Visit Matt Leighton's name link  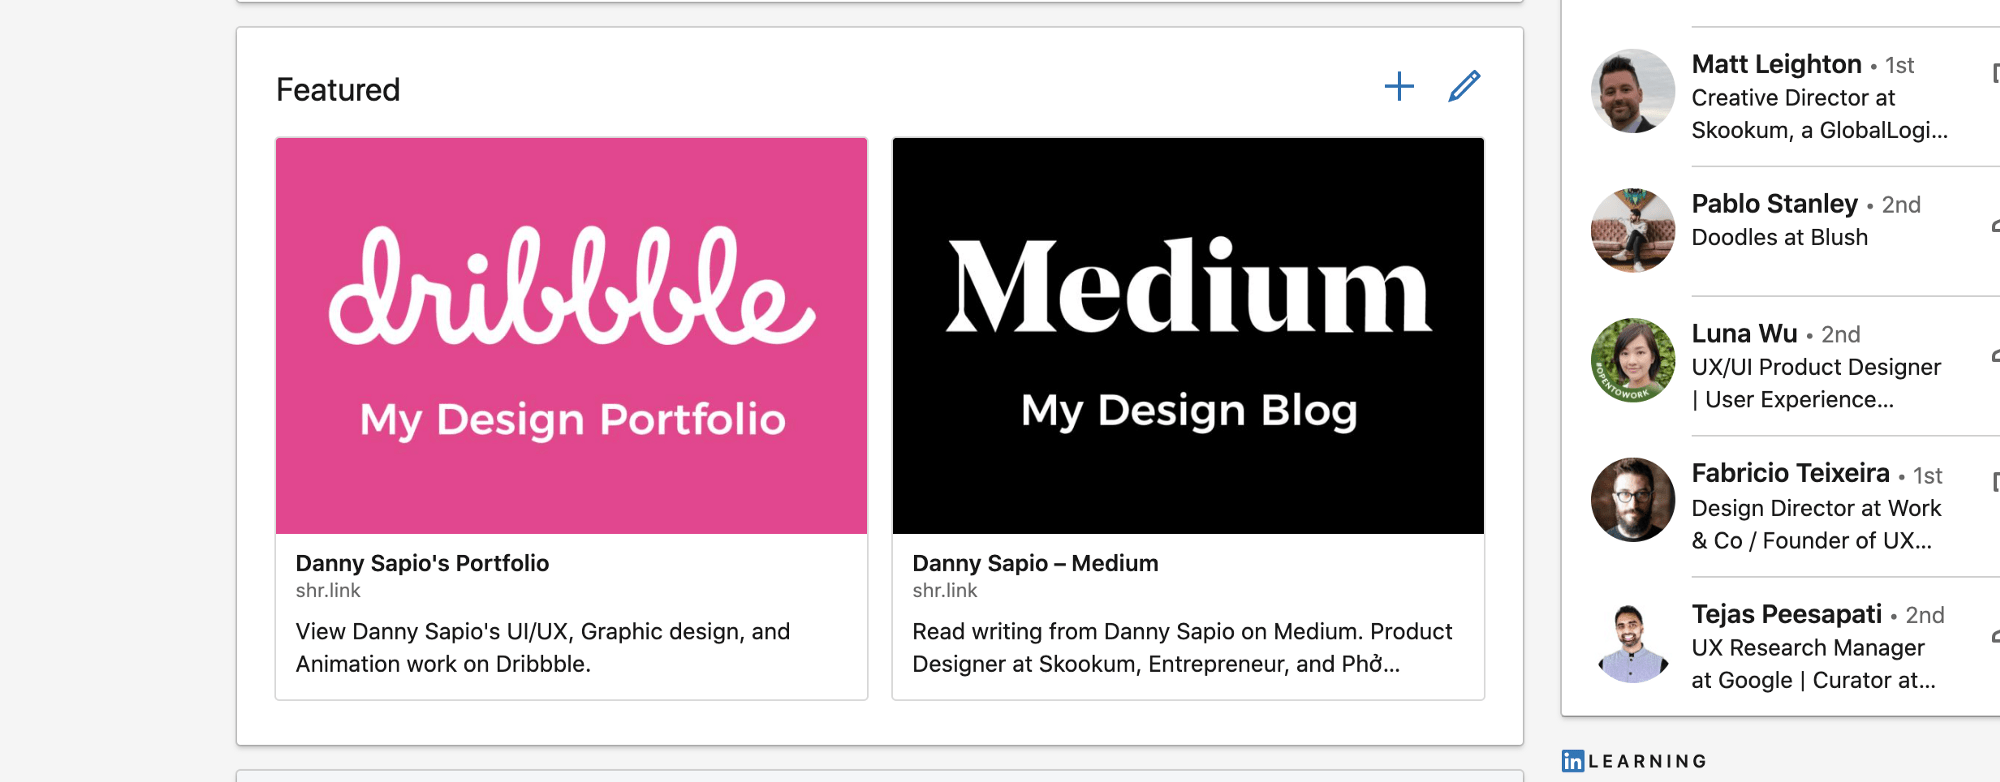1776,64
